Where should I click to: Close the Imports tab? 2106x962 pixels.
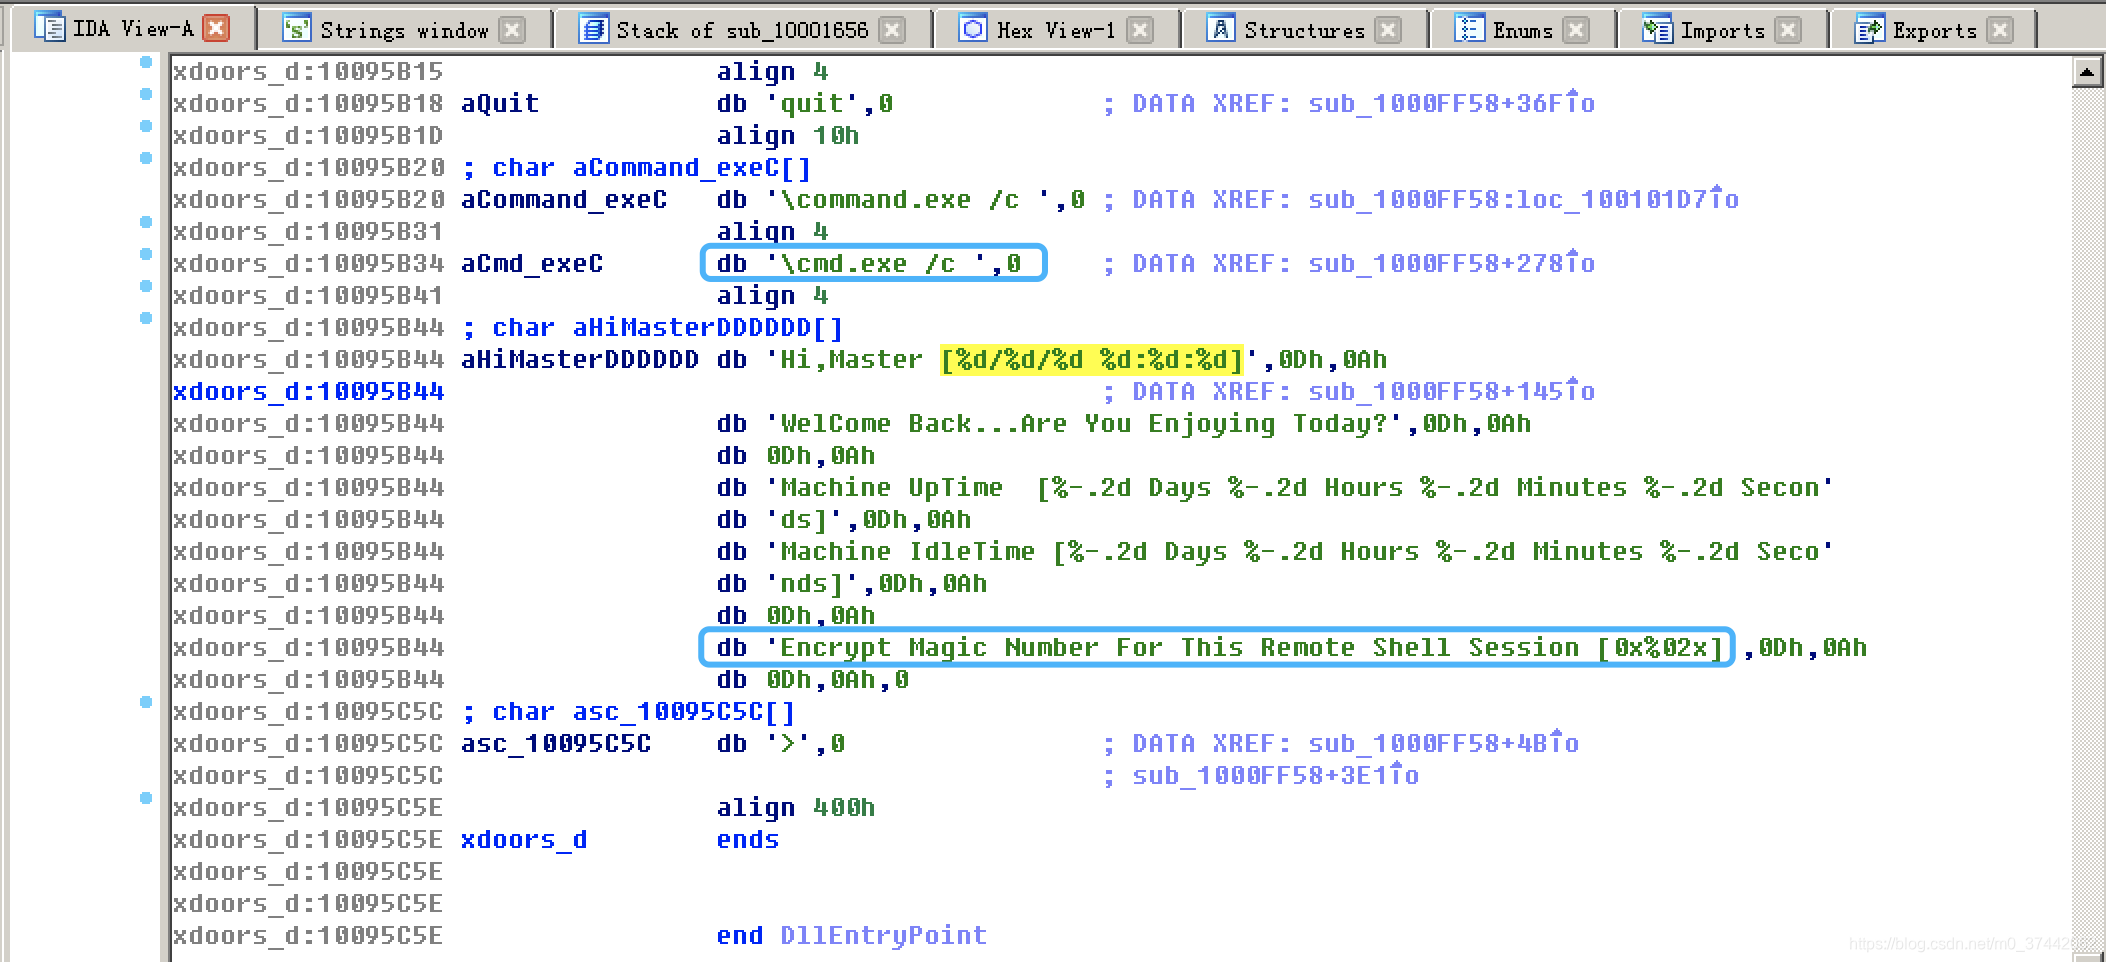tap(1788, 30)
